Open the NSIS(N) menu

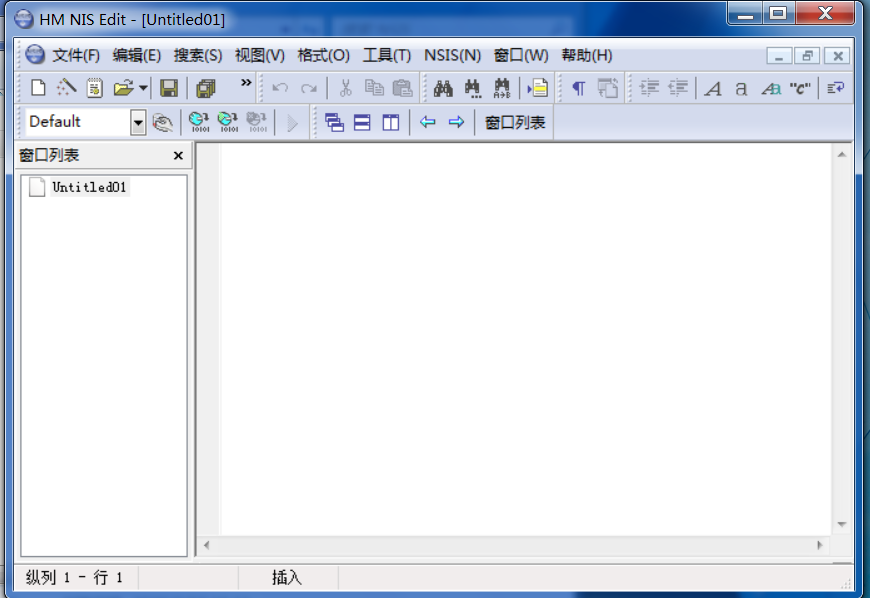click(452, 55)
